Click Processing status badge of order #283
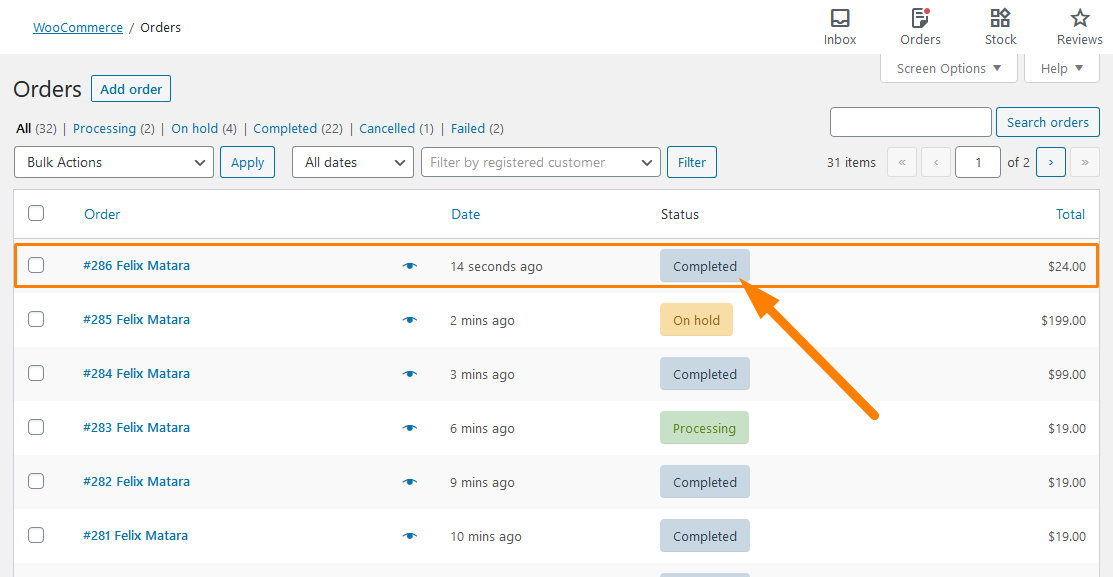Screen dimensions: 1113x577 click(704, 428)
